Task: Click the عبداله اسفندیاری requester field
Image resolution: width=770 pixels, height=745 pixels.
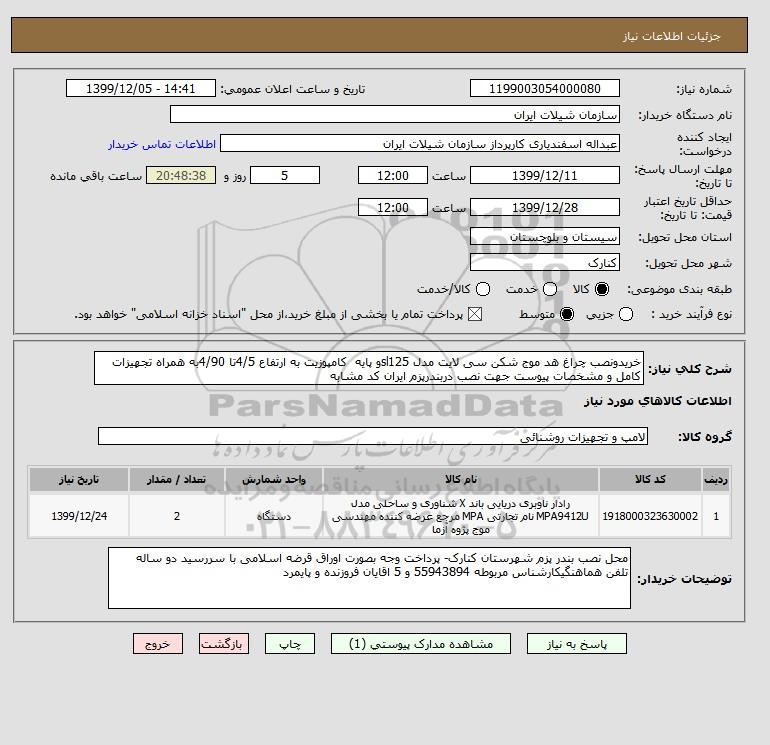Action: [x=420, y=144]
